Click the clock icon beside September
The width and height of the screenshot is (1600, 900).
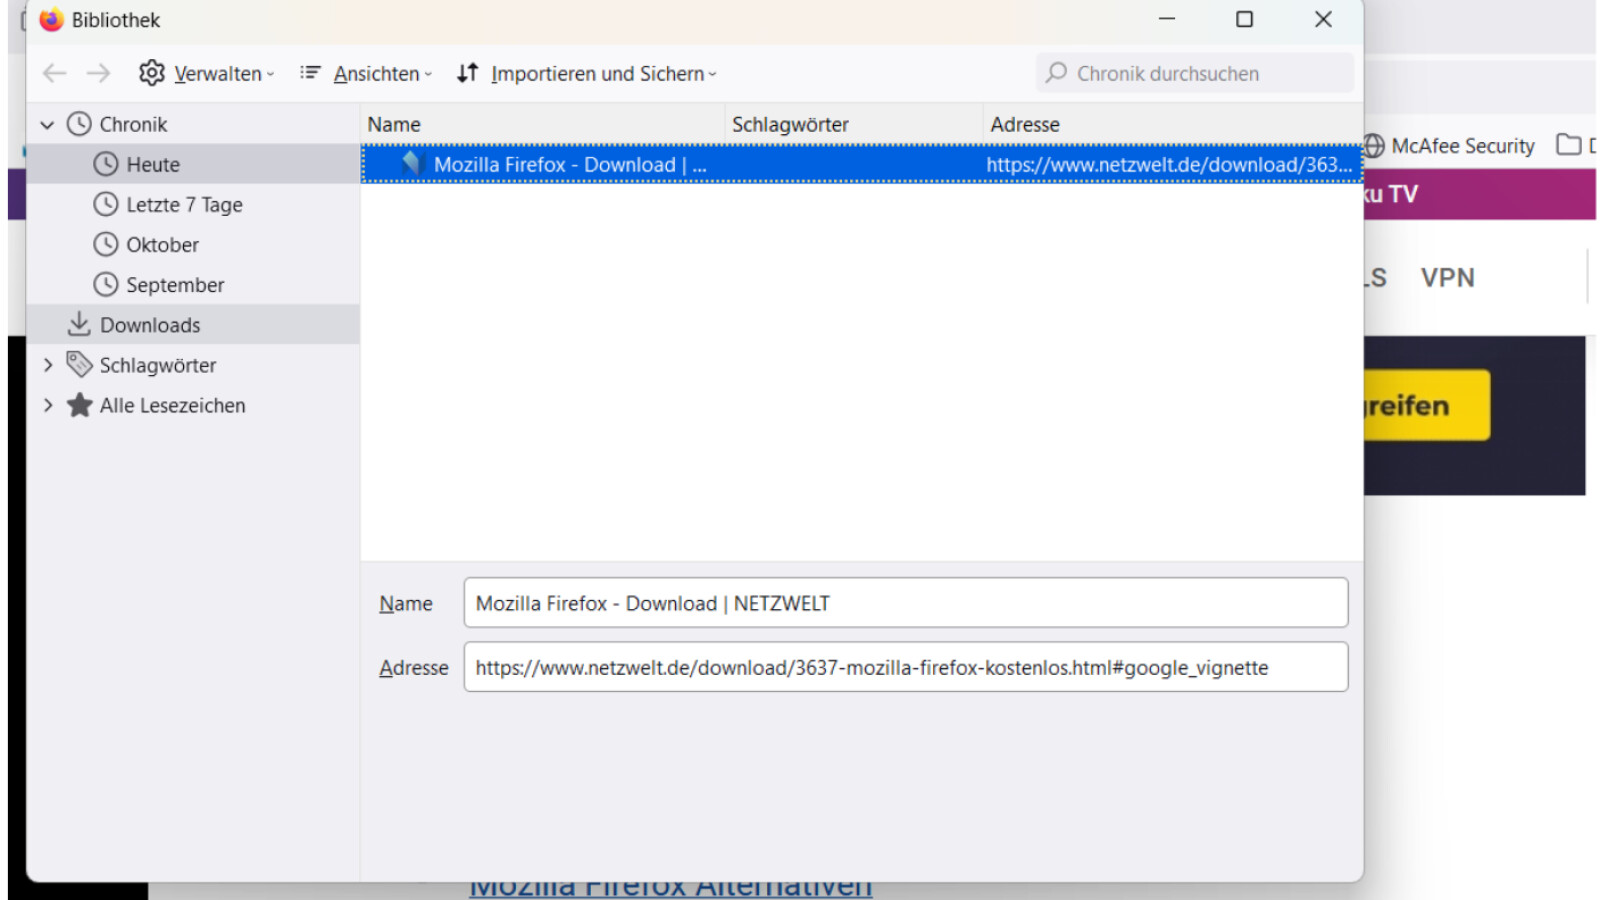[x=106, y=285]
